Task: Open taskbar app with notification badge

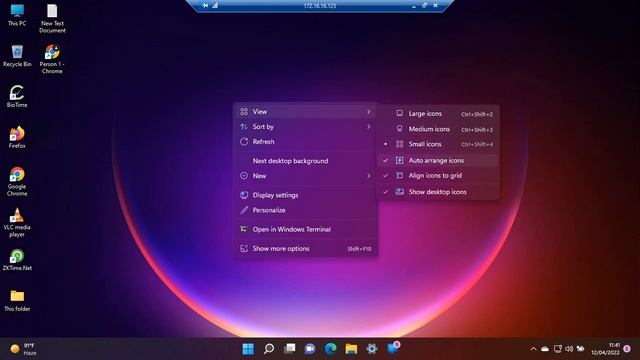Action: (393, 348)
